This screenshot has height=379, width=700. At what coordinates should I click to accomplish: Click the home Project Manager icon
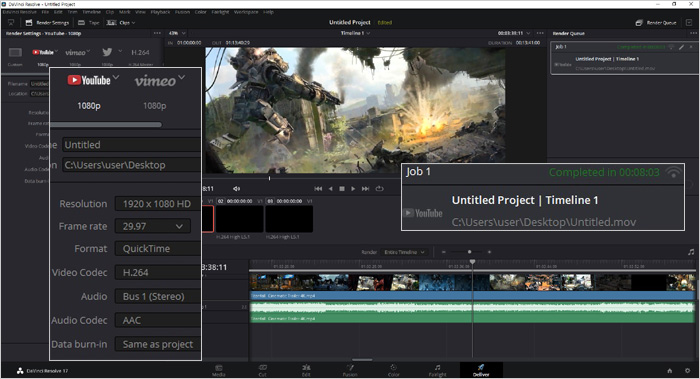tap(669, 371)
